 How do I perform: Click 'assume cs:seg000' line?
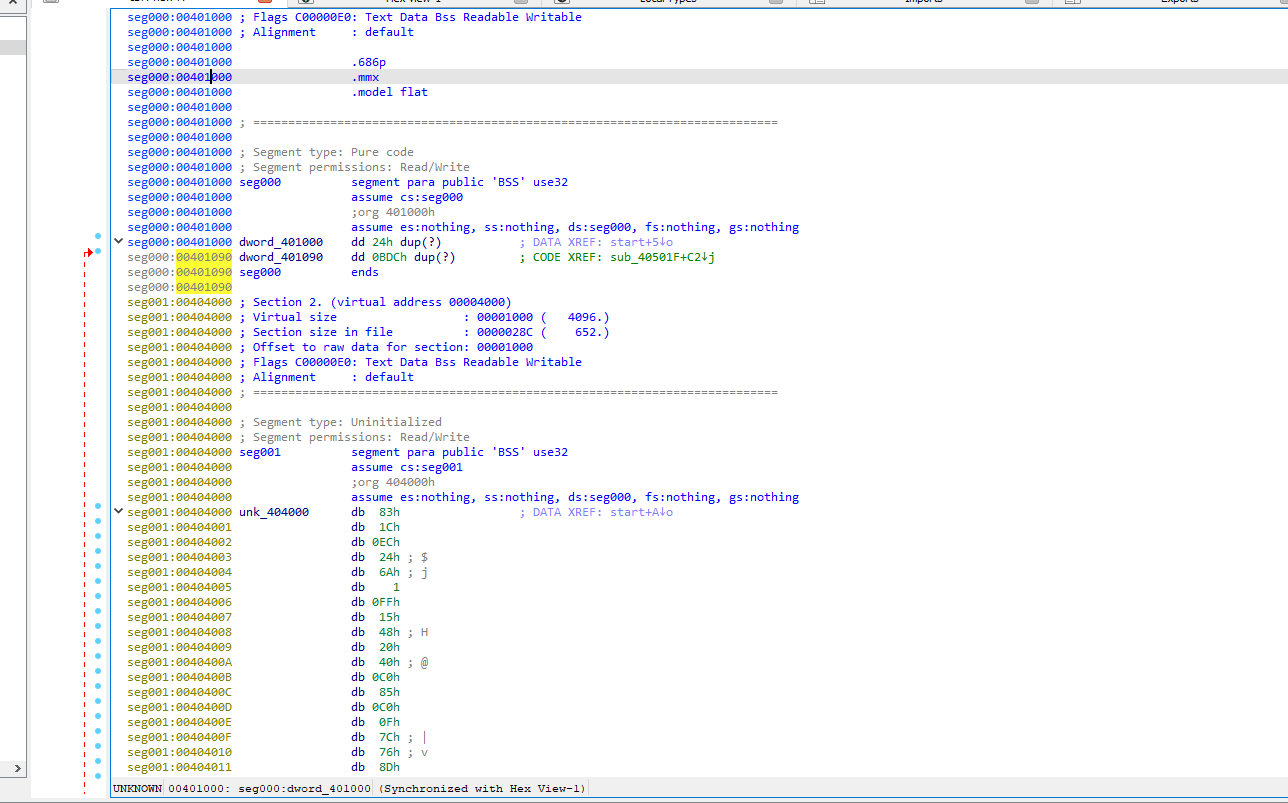coord(407,197)
